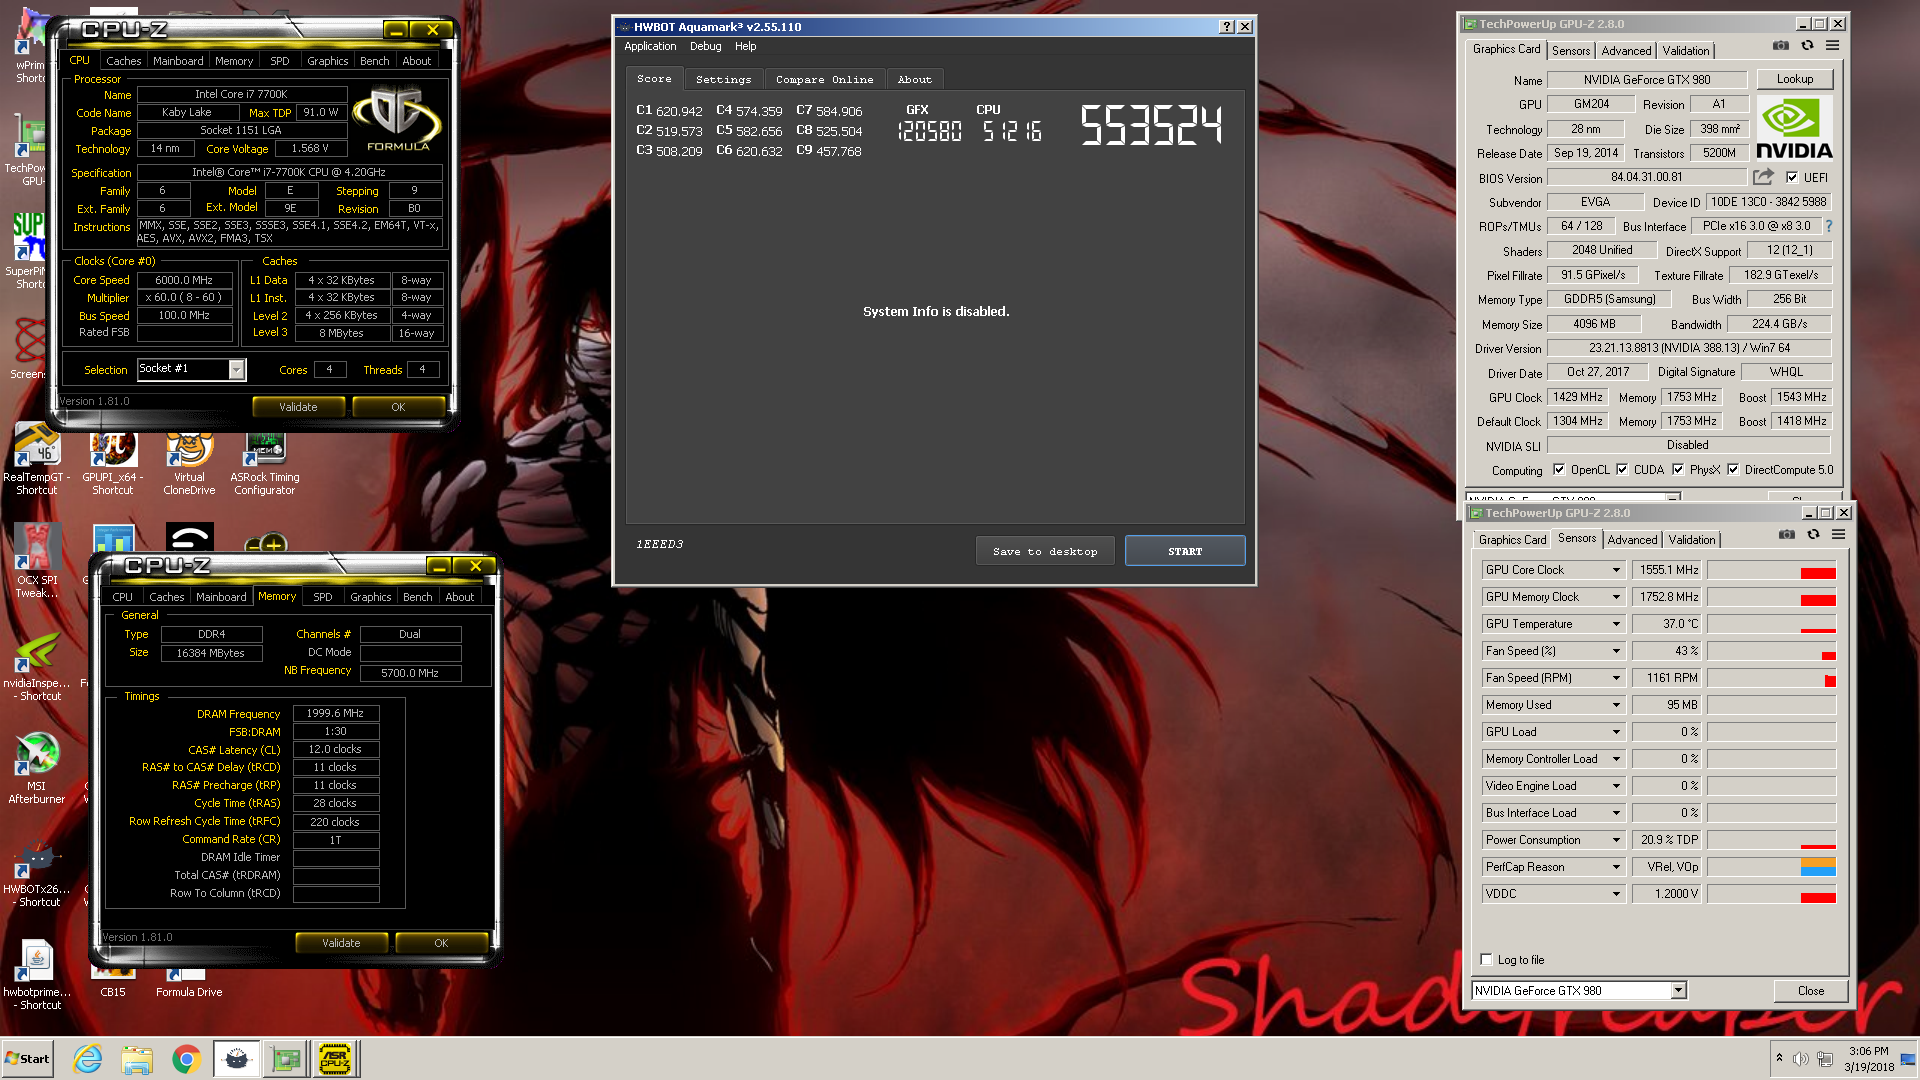This screenshot has width=1920, height=1080.
Task: Click PerfCap Reason orange-blue graph
Action: point(1817,867)
